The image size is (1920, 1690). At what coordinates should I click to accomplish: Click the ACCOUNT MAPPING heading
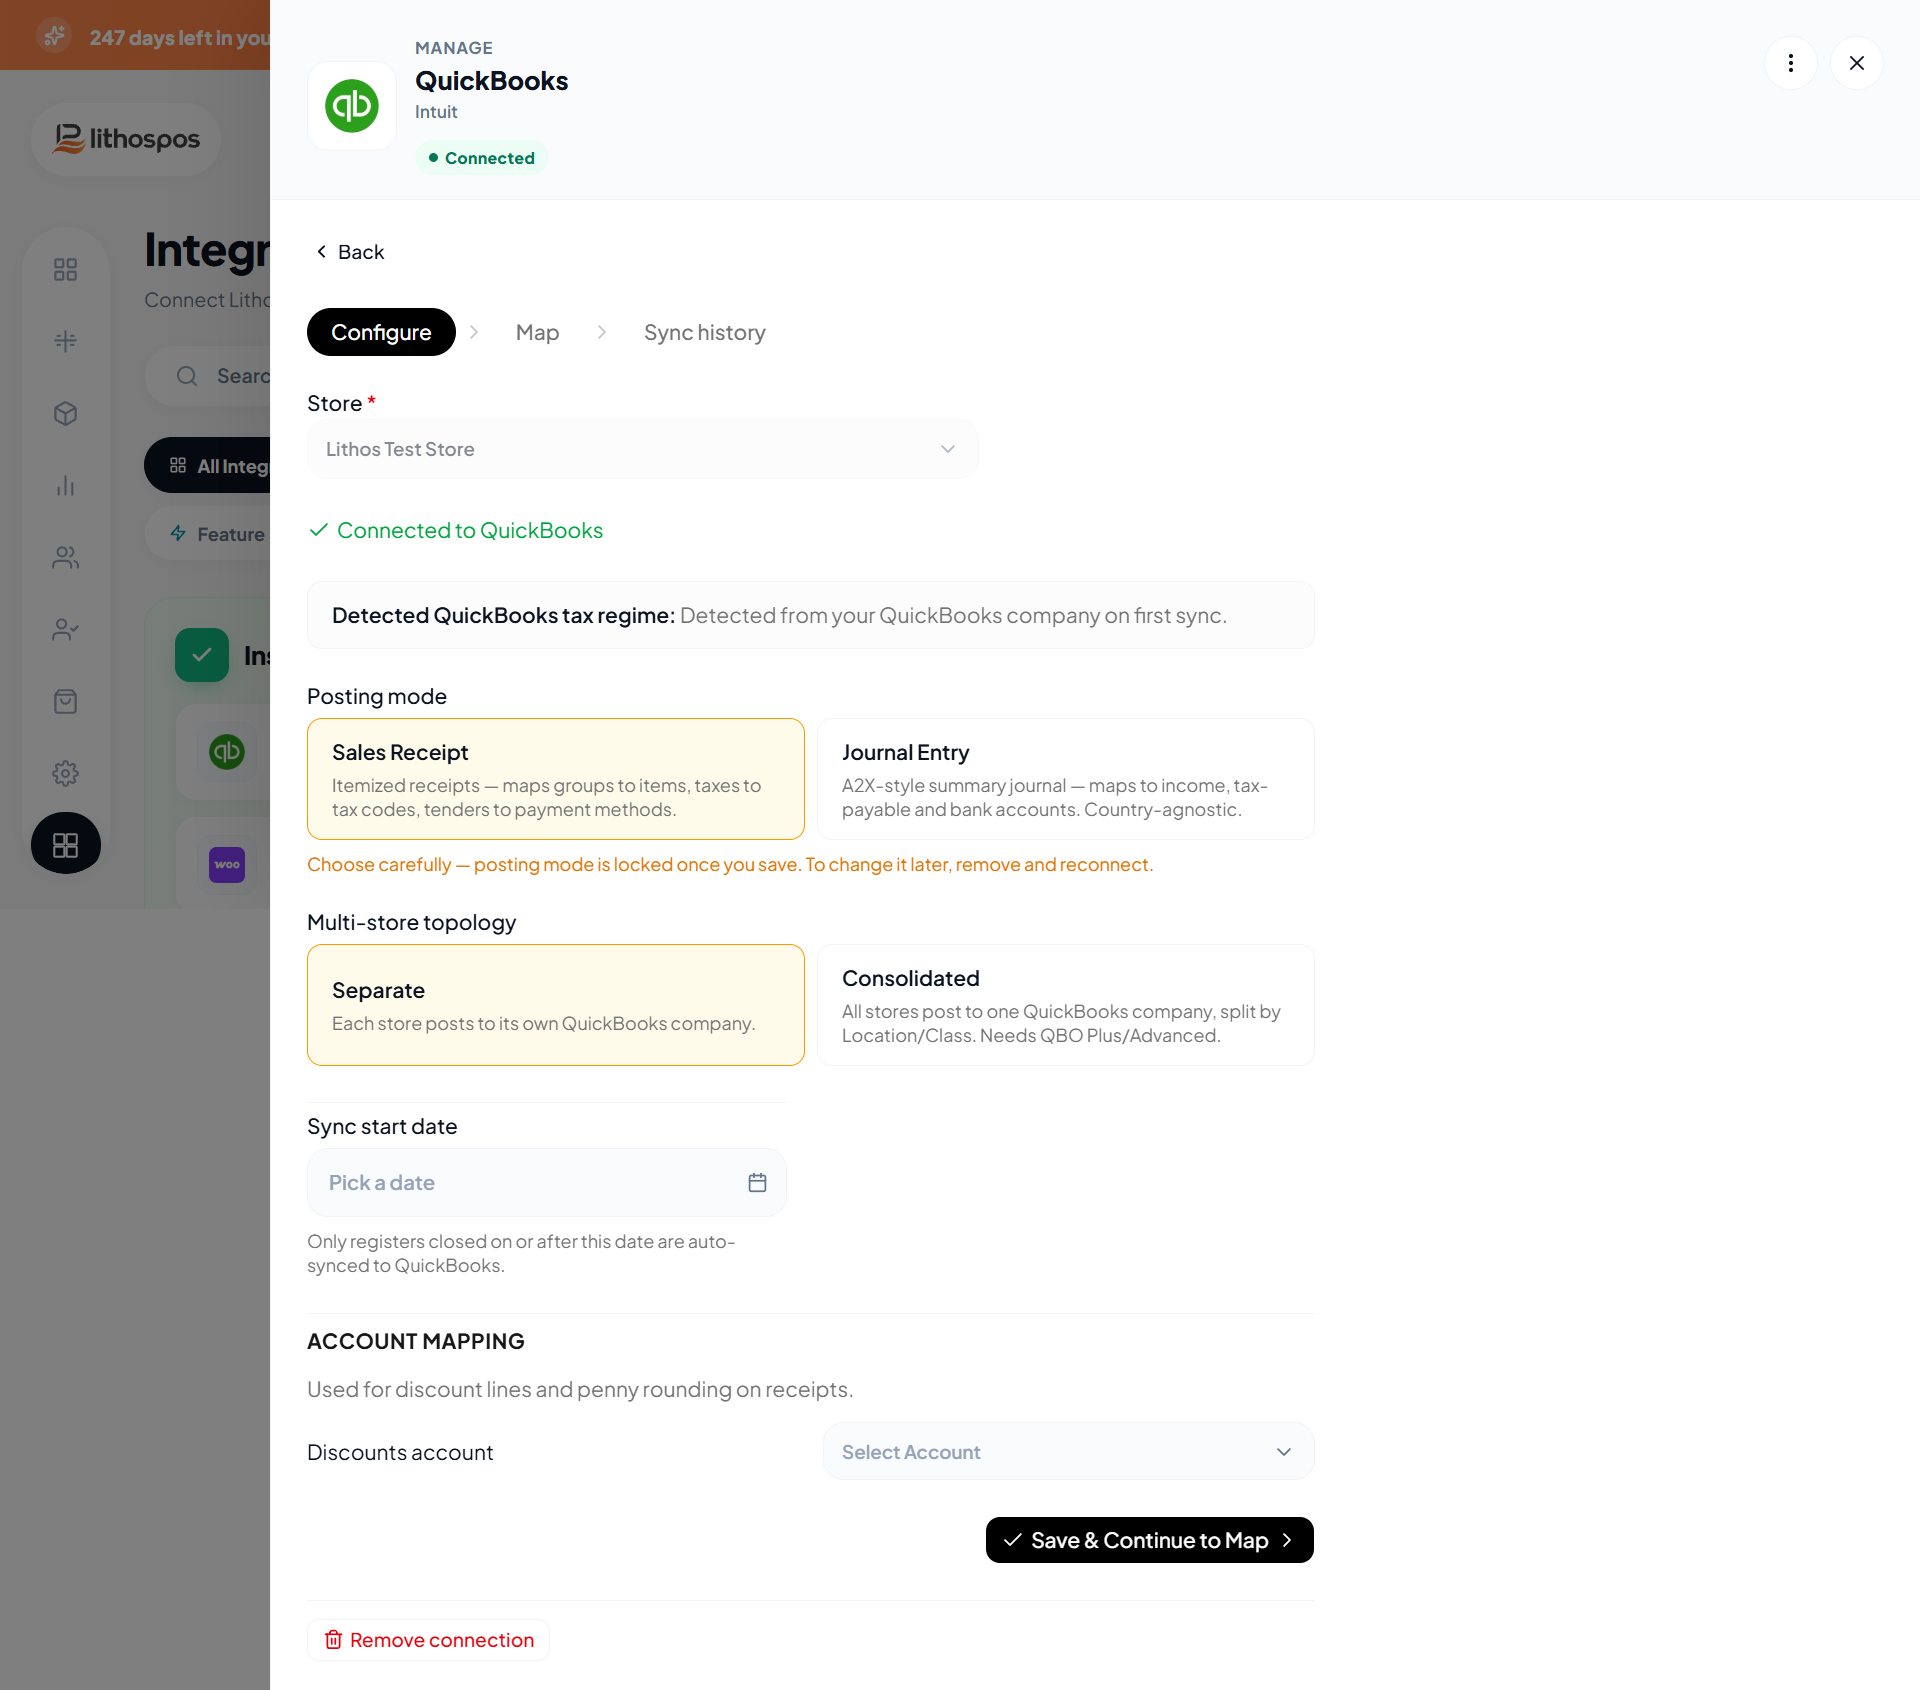[x=416, y=1341]
